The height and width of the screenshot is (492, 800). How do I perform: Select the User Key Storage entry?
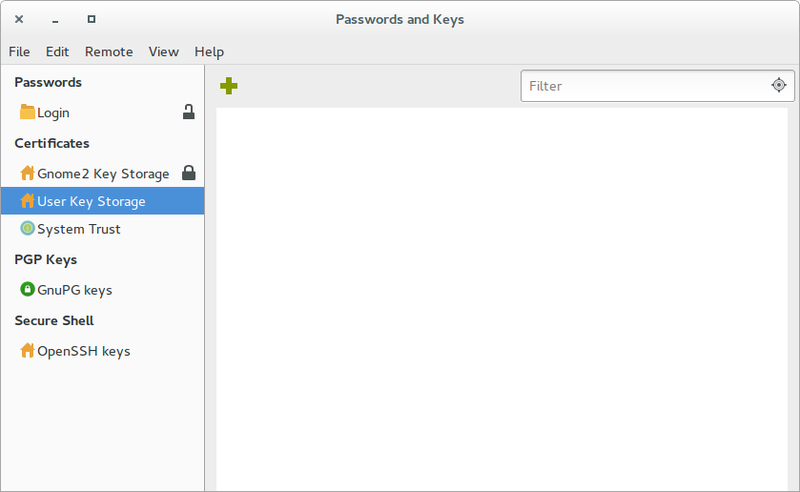[x=103, y=201]
